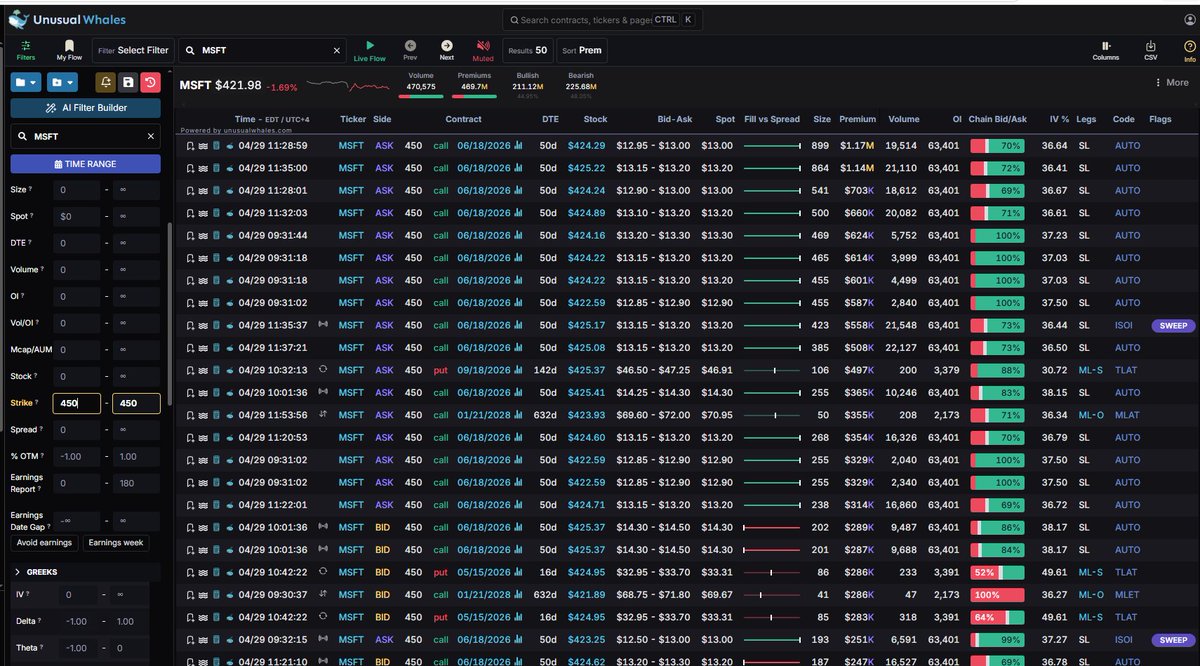Click the Strike minimum 450 field
The image size is (1200, 666).
(77, 403)
